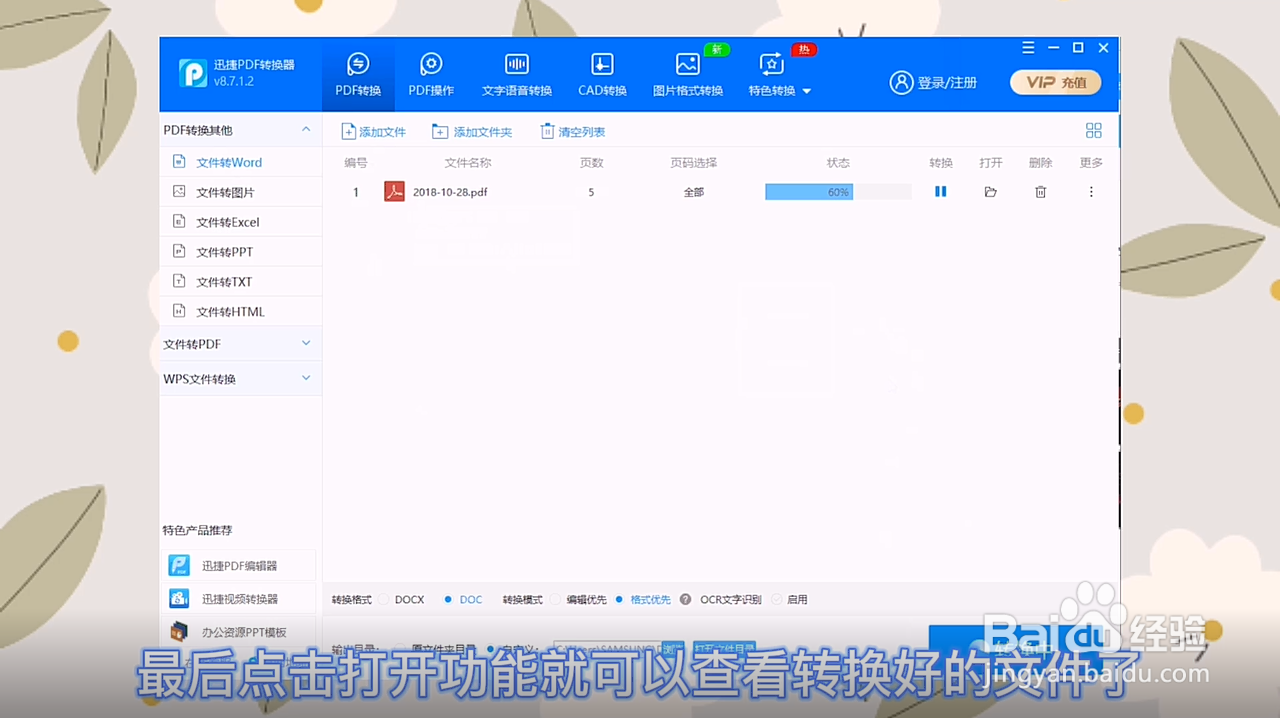The height and width of the screenshot is (718, 1280).
Task: Open 文字语音转换 tab
Action: (x=517, y=76)
